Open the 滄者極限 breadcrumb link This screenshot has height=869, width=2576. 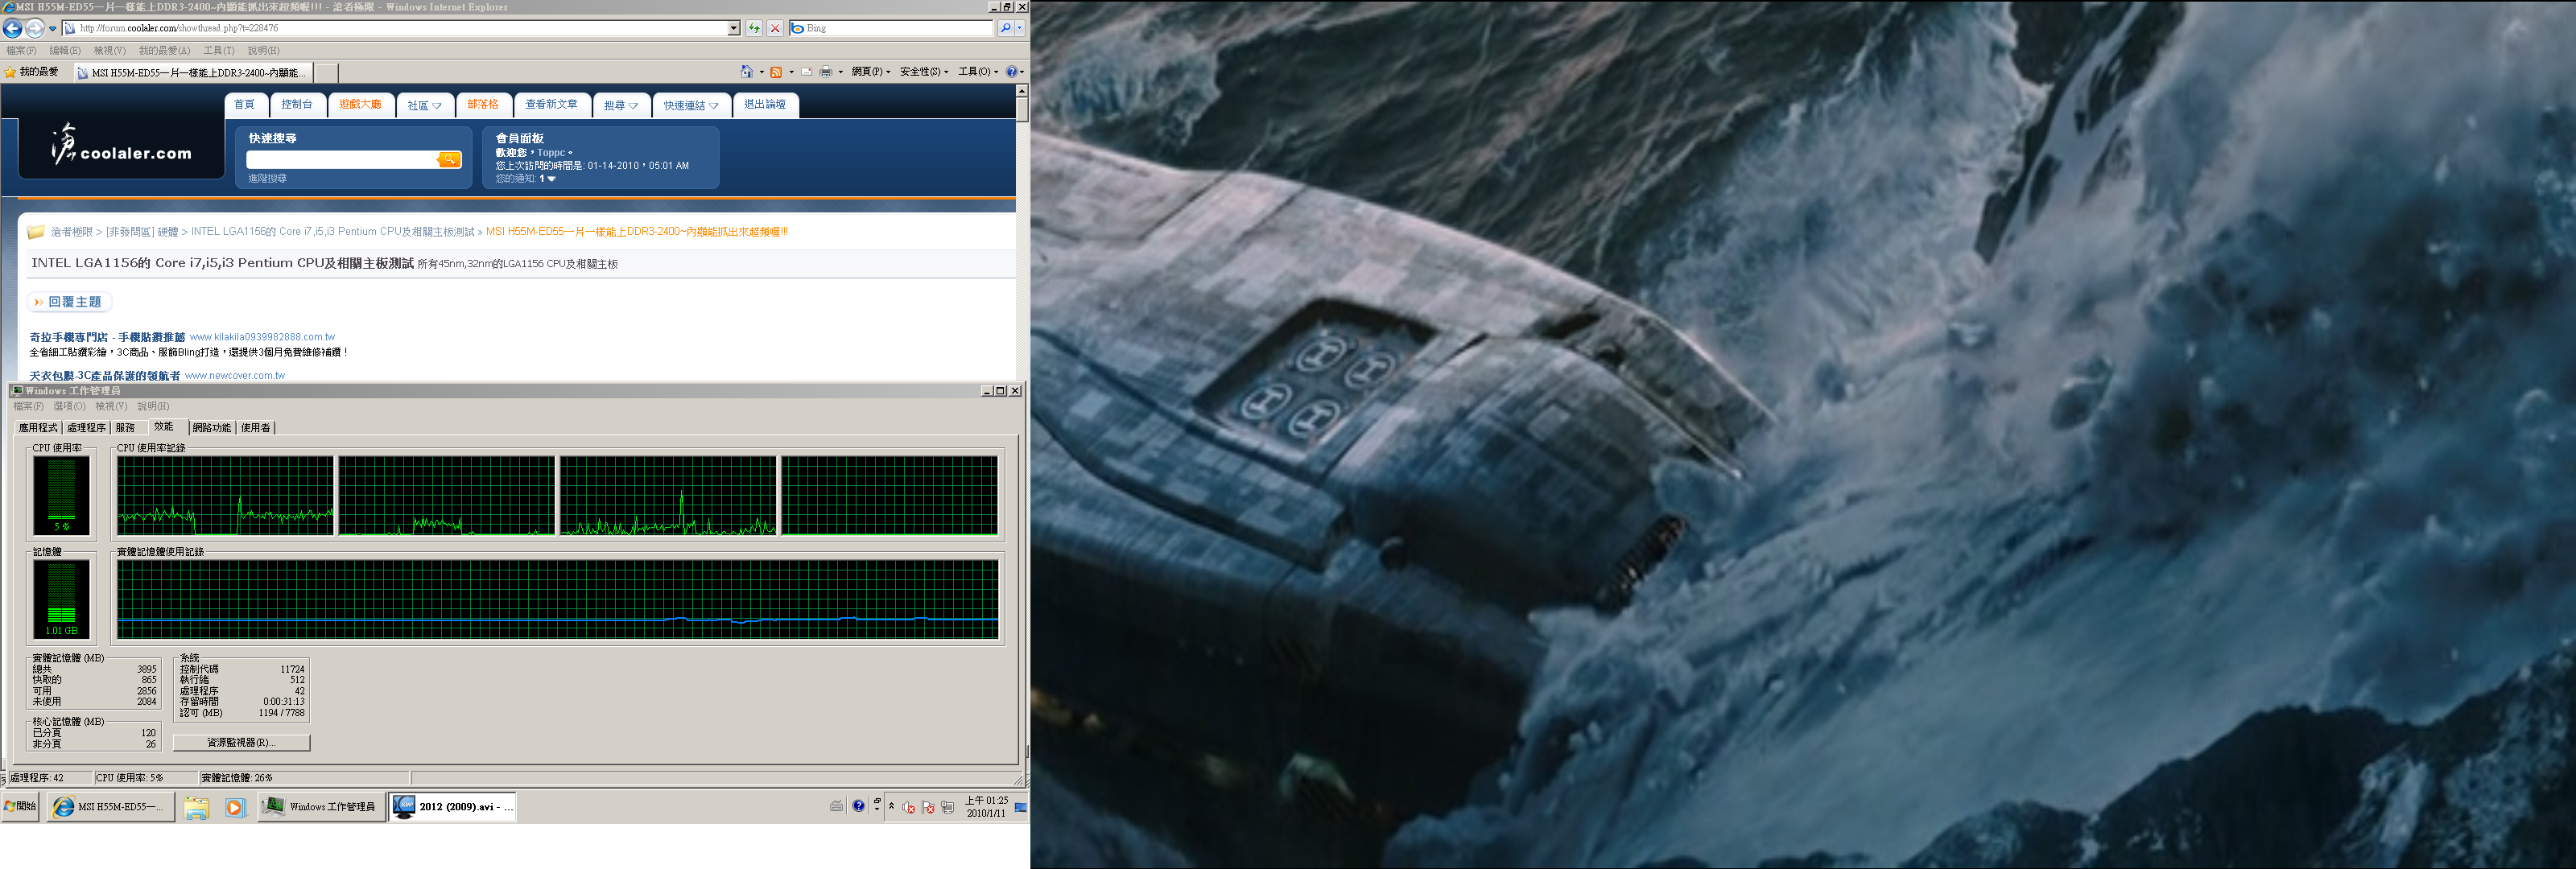pyautogui.click(x=71, y=232)
